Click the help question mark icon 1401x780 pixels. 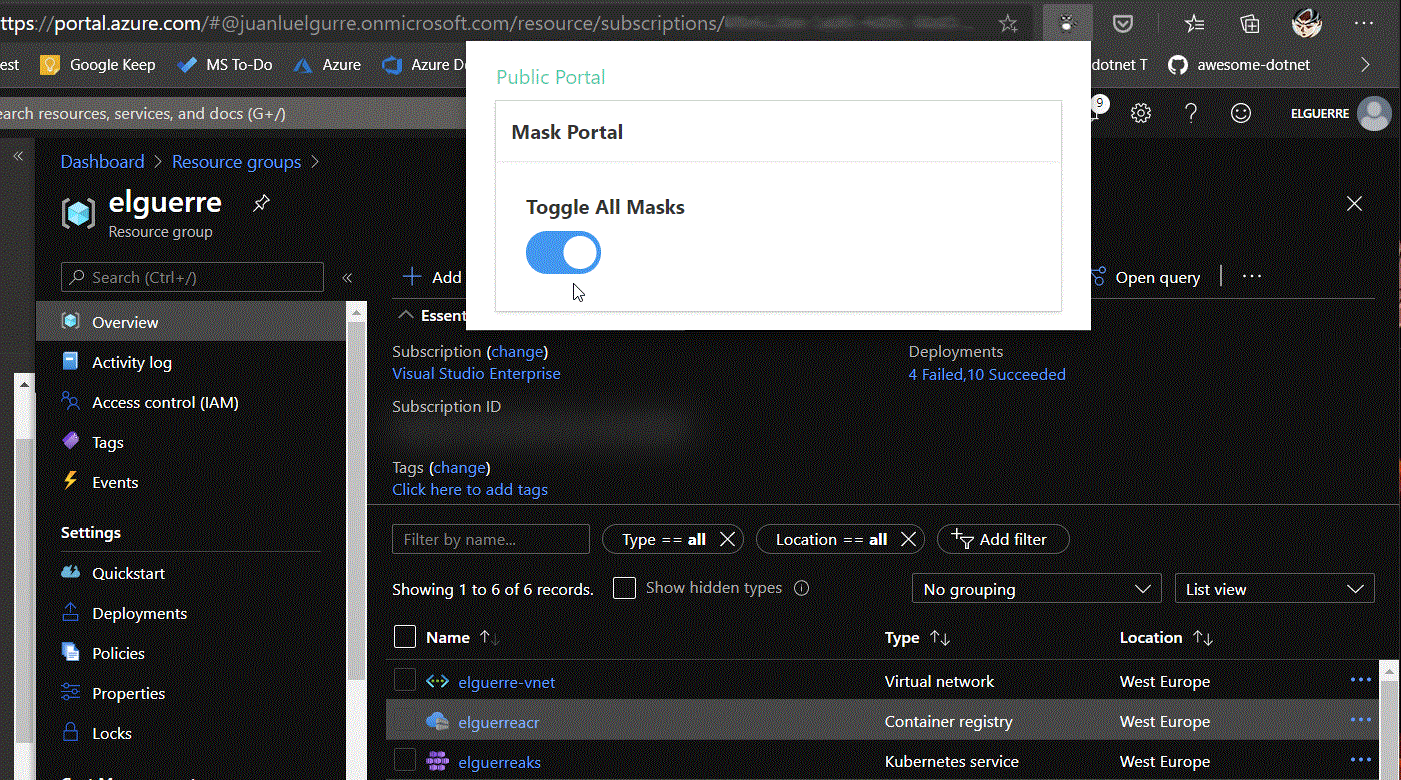[x=1191, y=113]
